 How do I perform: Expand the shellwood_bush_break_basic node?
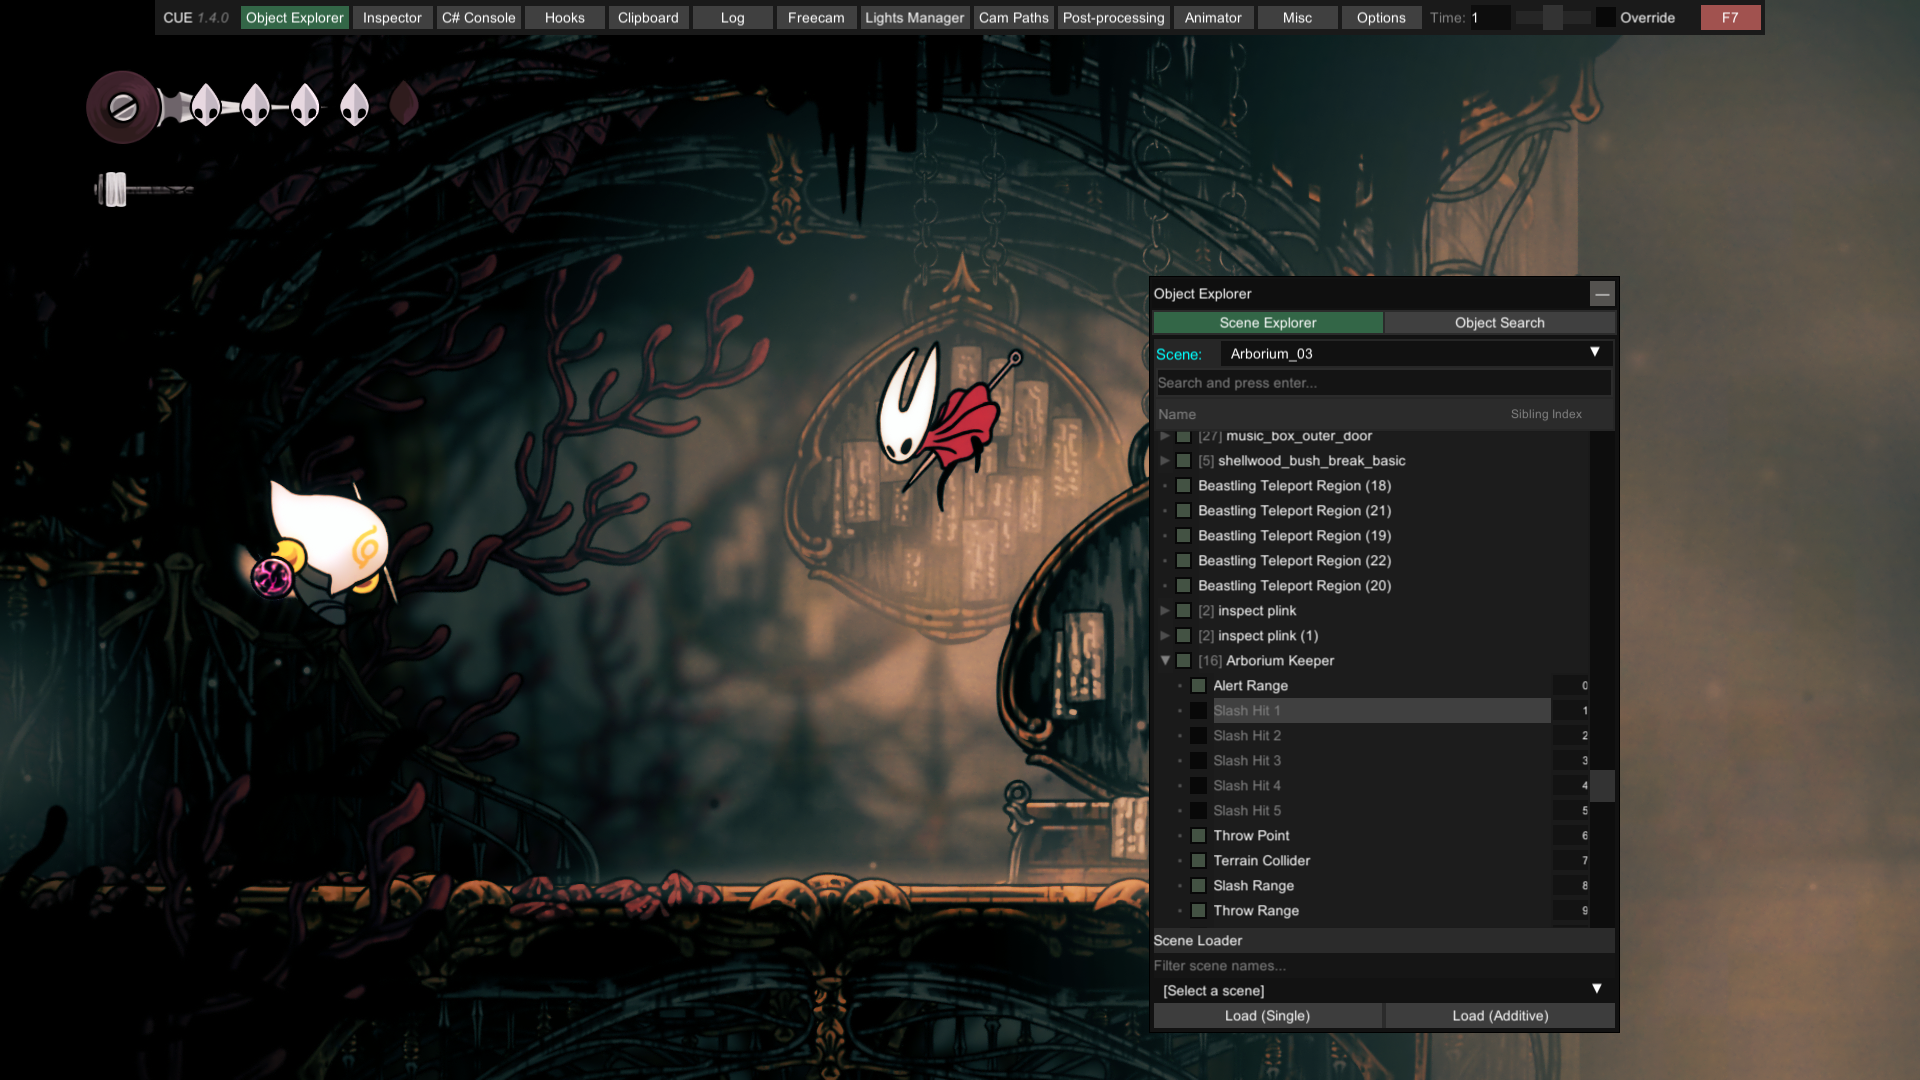(1165, 461)
